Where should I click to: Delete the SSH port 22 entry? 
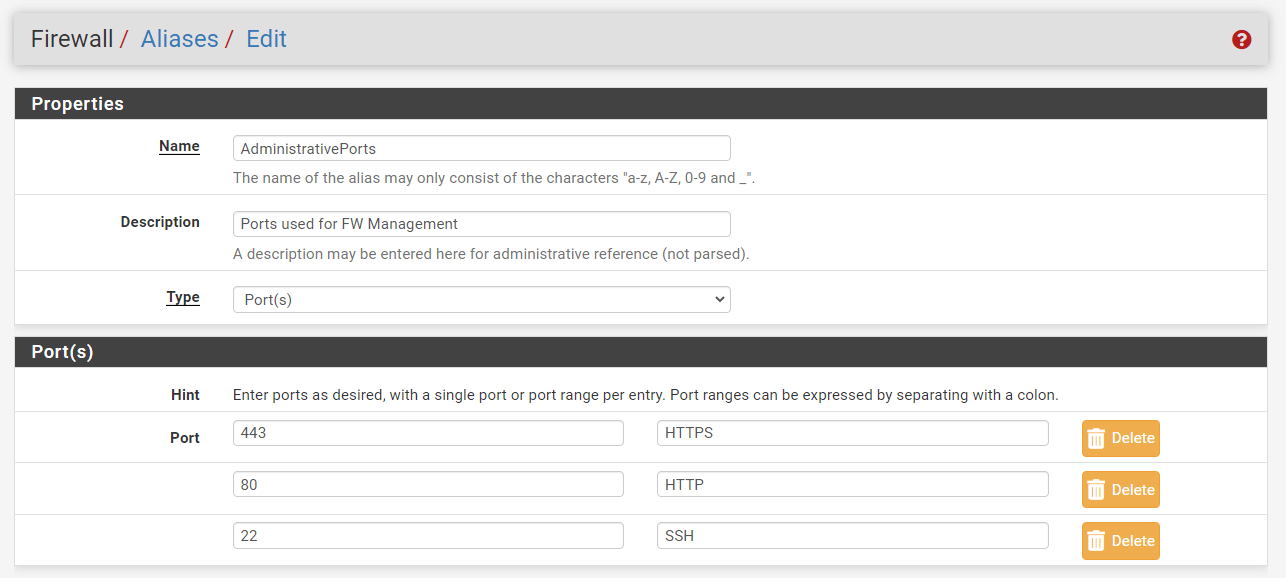coord(1121,540)
